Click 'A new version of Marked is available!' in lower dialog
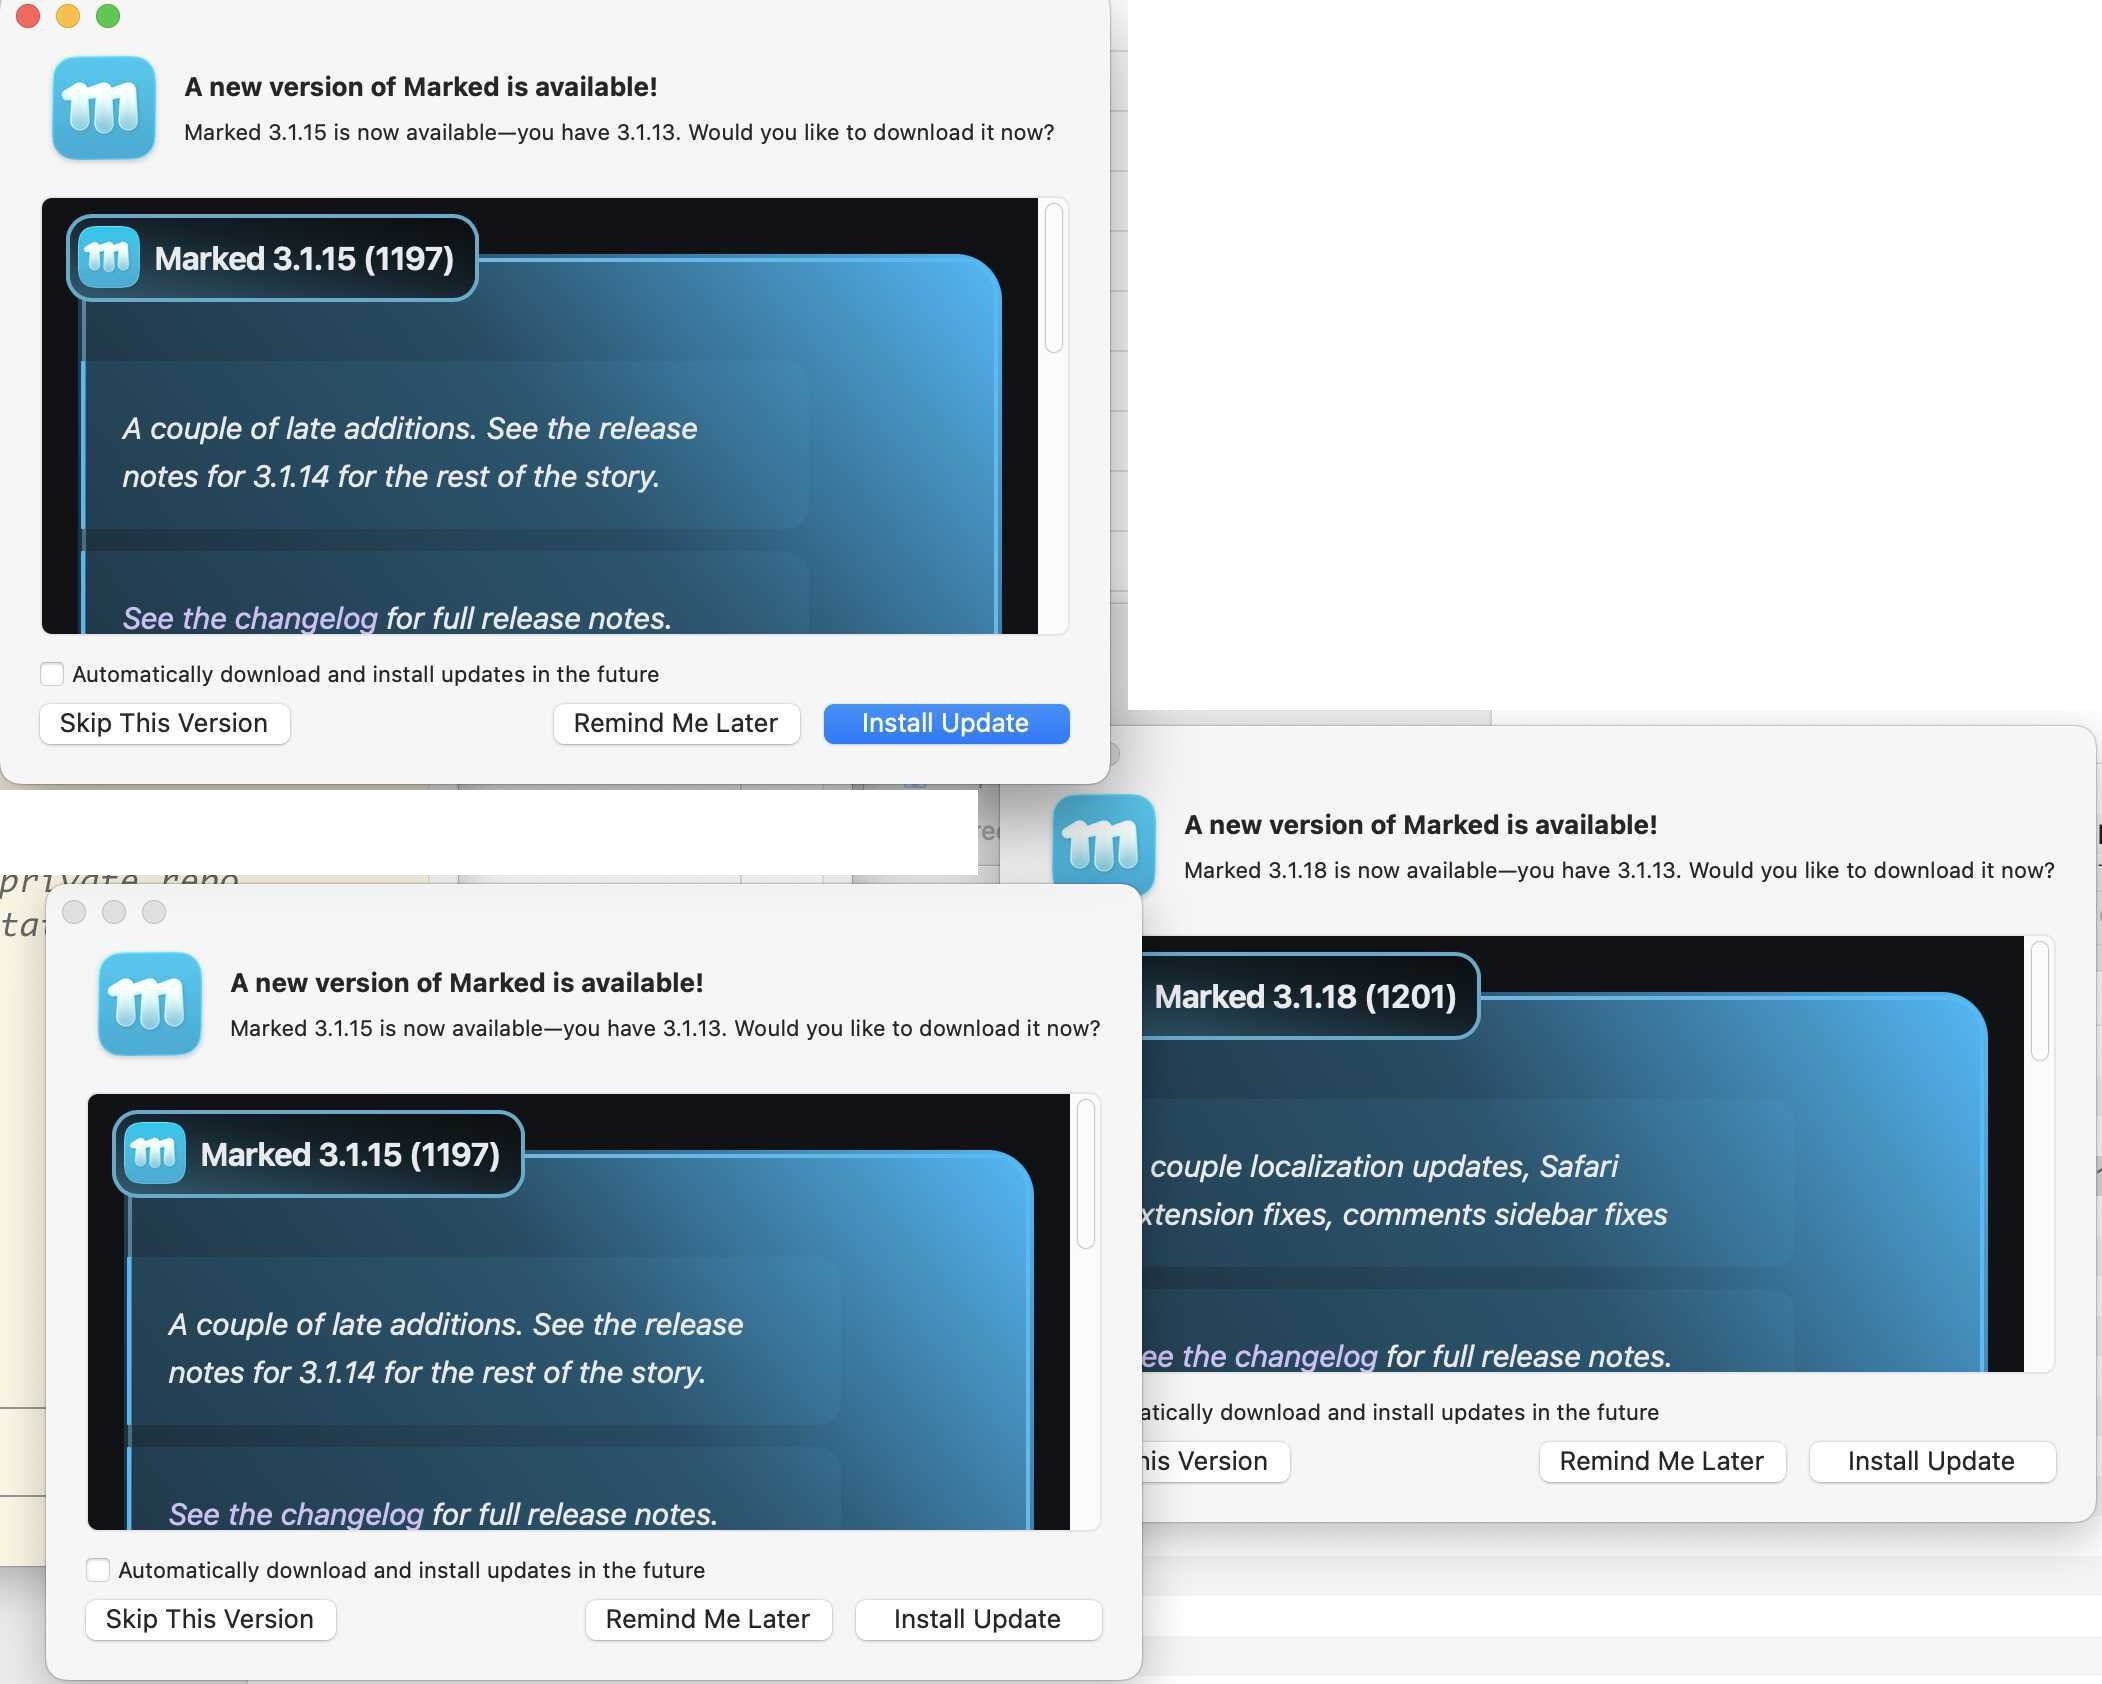This screenshot has height=1684, width=2102. click(x=467, y=983)
